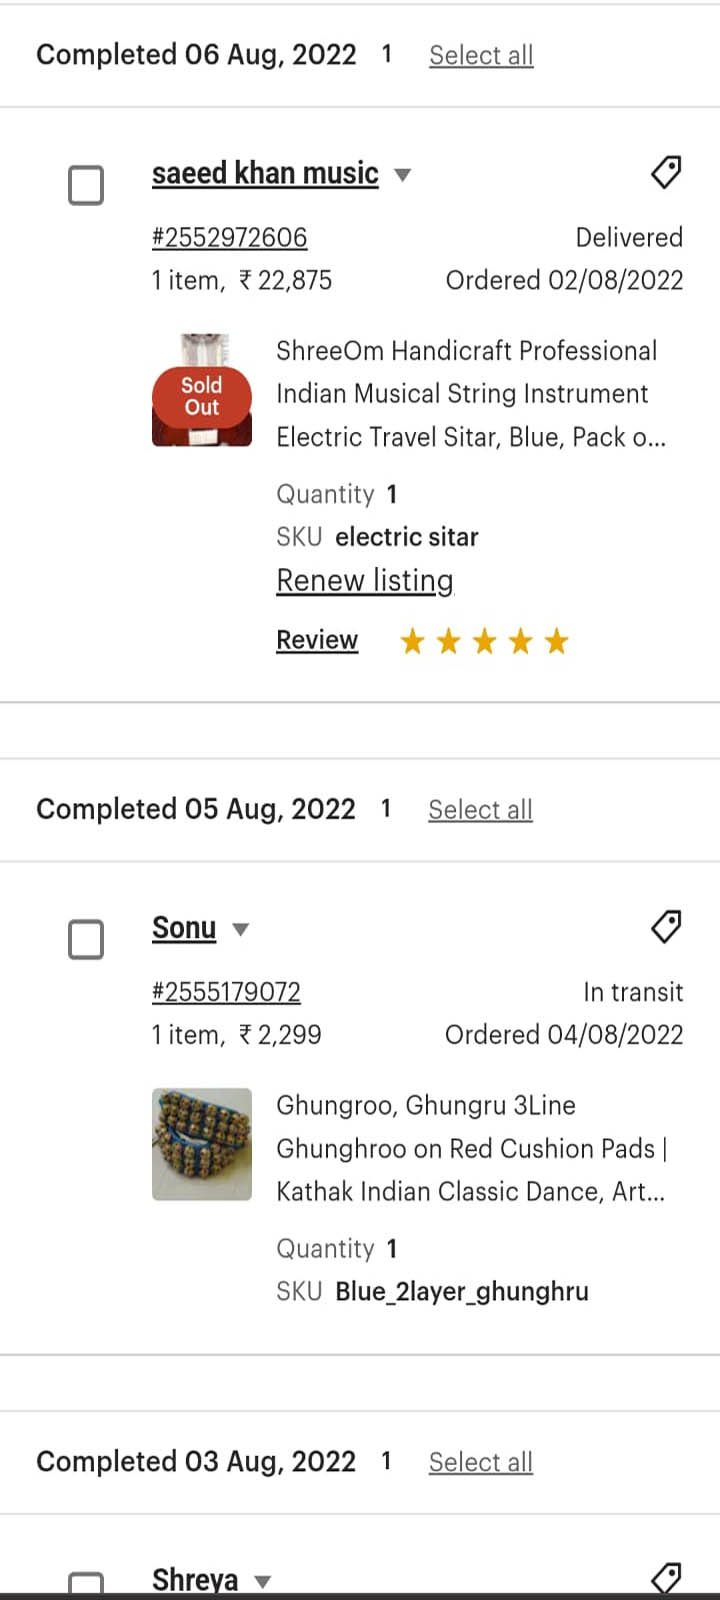Open the Review link
Viewport: 720px width, 1600px height.
click(317, 640)
